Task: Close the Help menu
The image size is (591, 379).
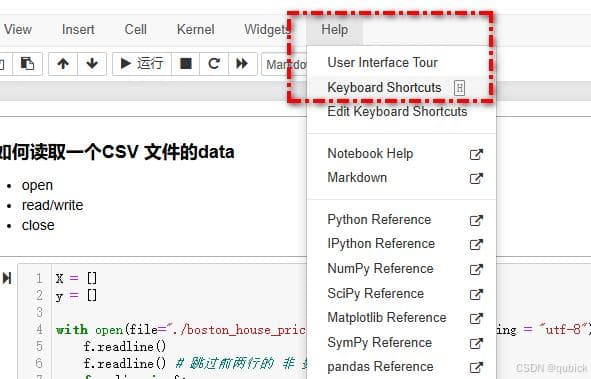Action: click(335, 29)
